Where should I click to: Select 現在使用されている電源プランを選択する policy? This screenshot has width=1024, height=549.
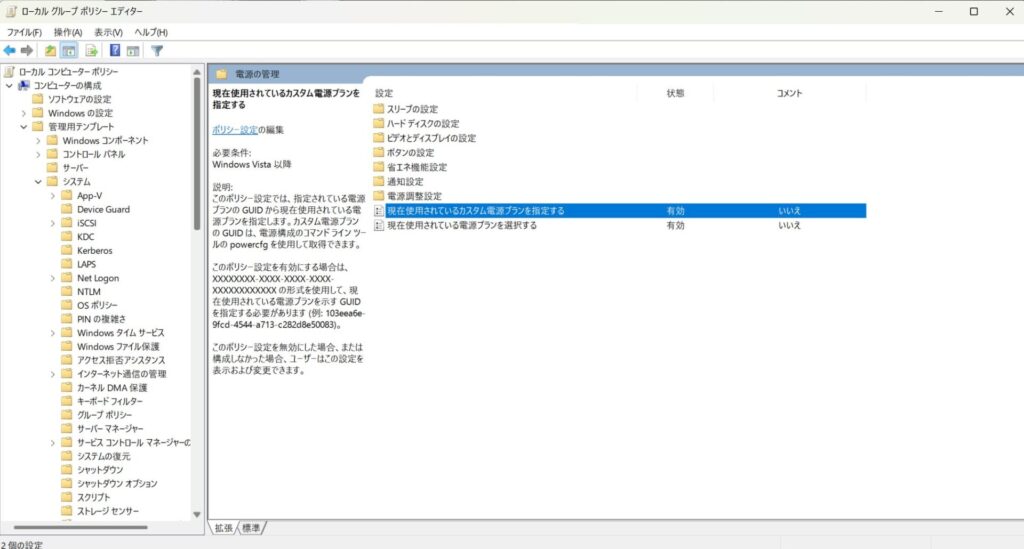(x=461, y=226)
